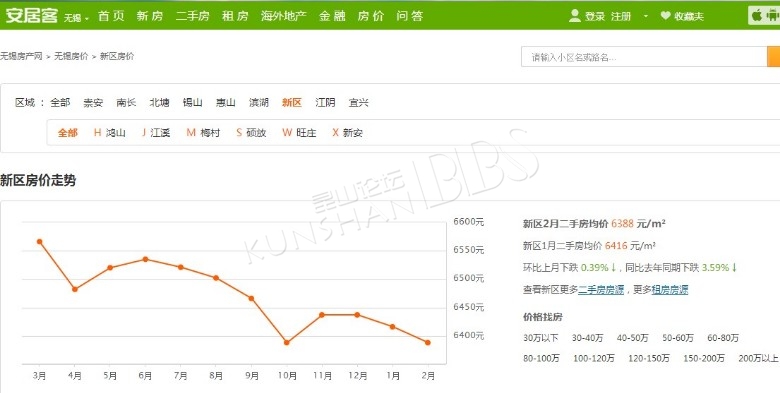Click the community name search field
The image size is (780, 393).
[x=644, y=57]
